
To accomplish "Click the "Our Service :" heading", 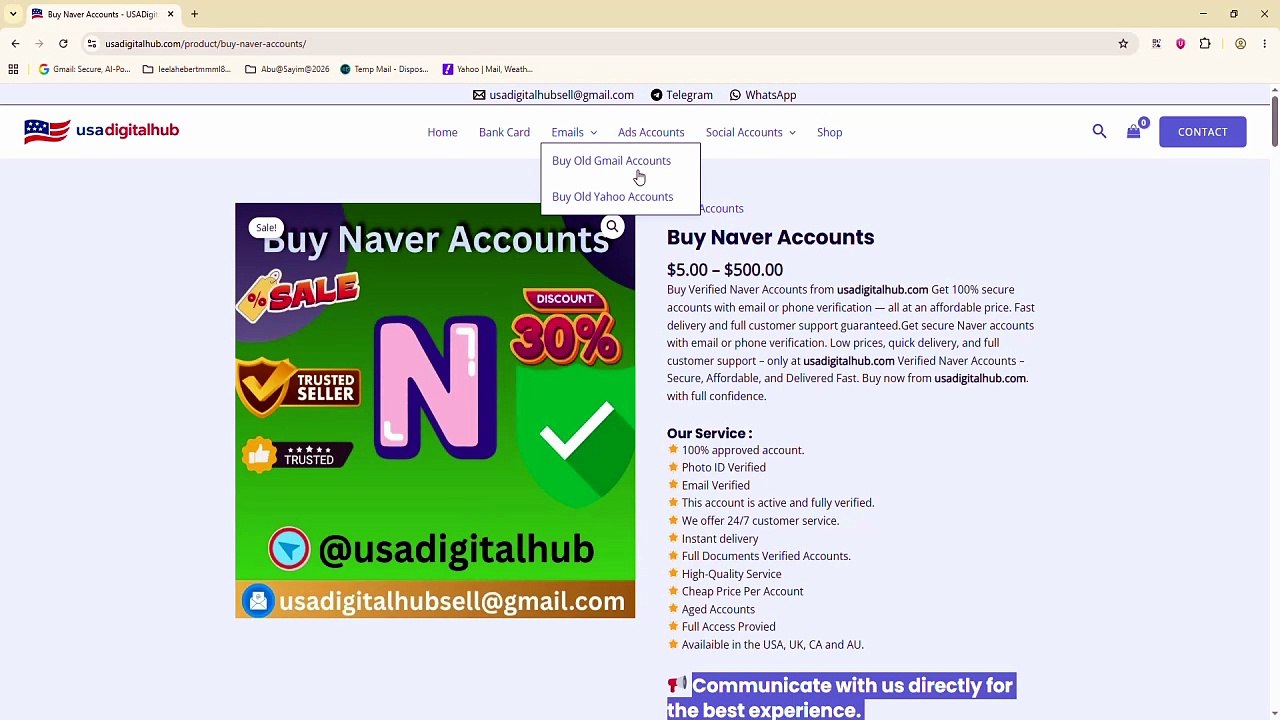I will tap(709, 433).
